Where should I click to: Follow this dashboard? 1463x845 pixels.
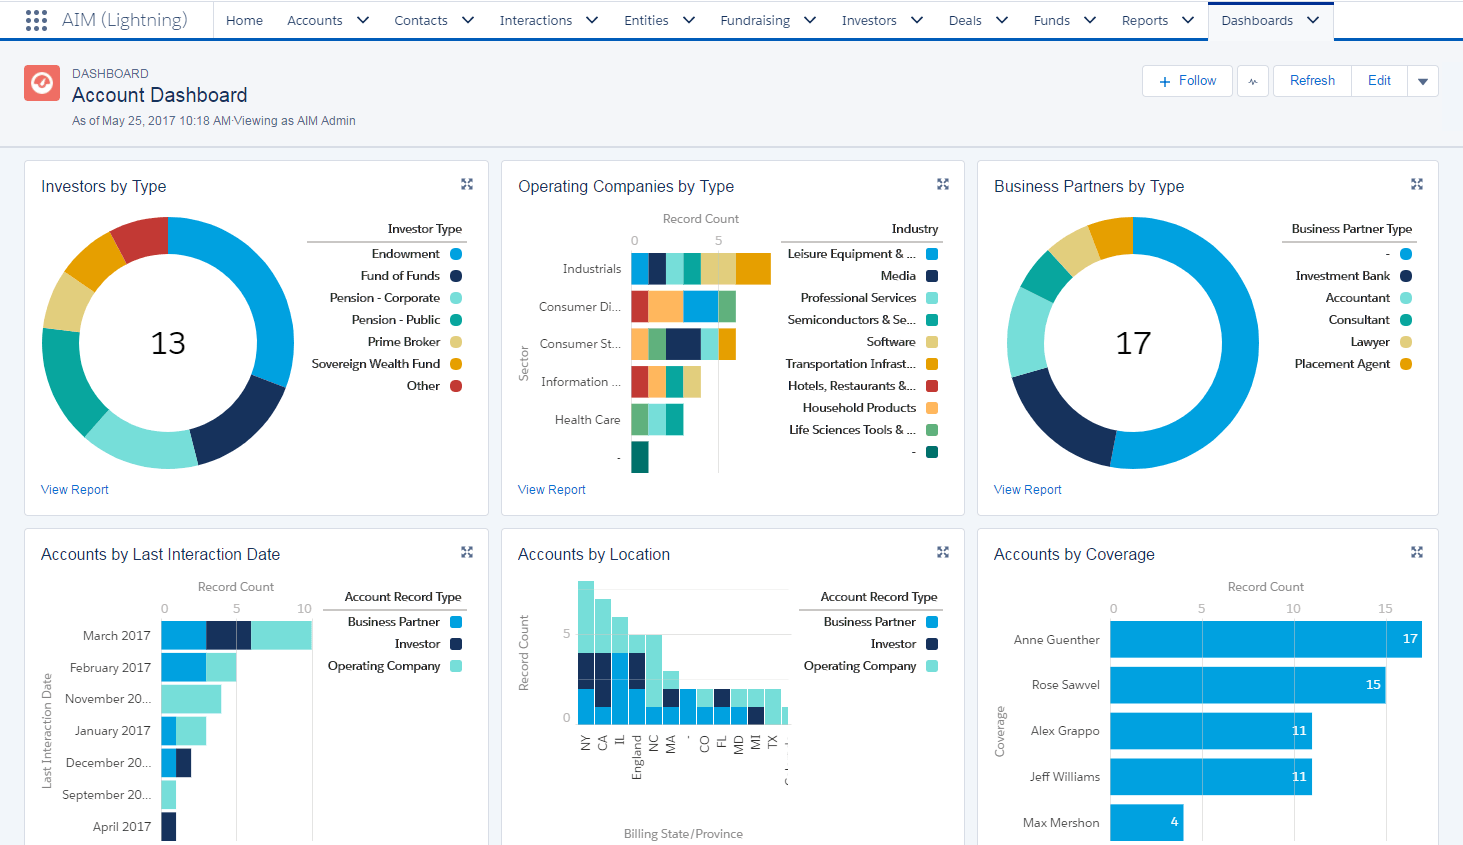(x=1188, y=81)
